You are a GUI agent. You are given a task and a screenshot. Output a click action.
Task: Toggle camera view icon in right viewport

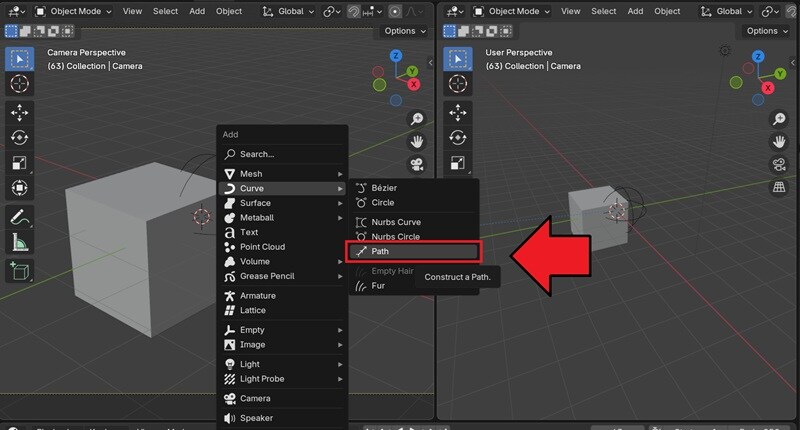pyautogui.click(x=779, y=164)
